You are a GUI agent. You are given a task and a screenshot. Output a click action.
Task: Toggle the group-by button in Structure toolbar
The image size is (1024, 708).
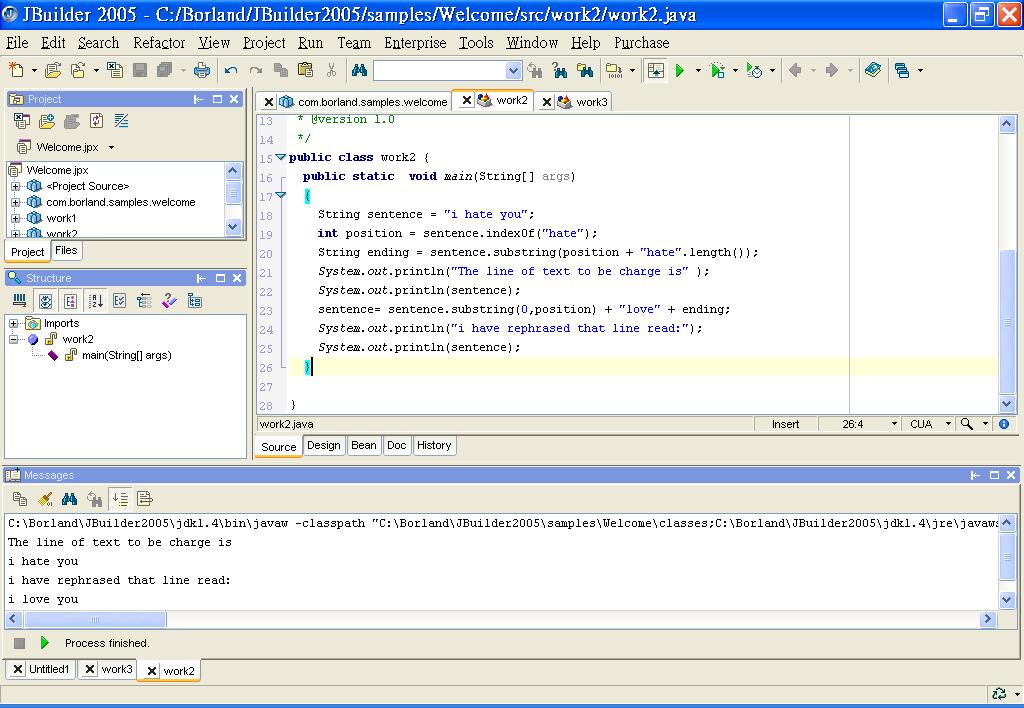(71, 300)
